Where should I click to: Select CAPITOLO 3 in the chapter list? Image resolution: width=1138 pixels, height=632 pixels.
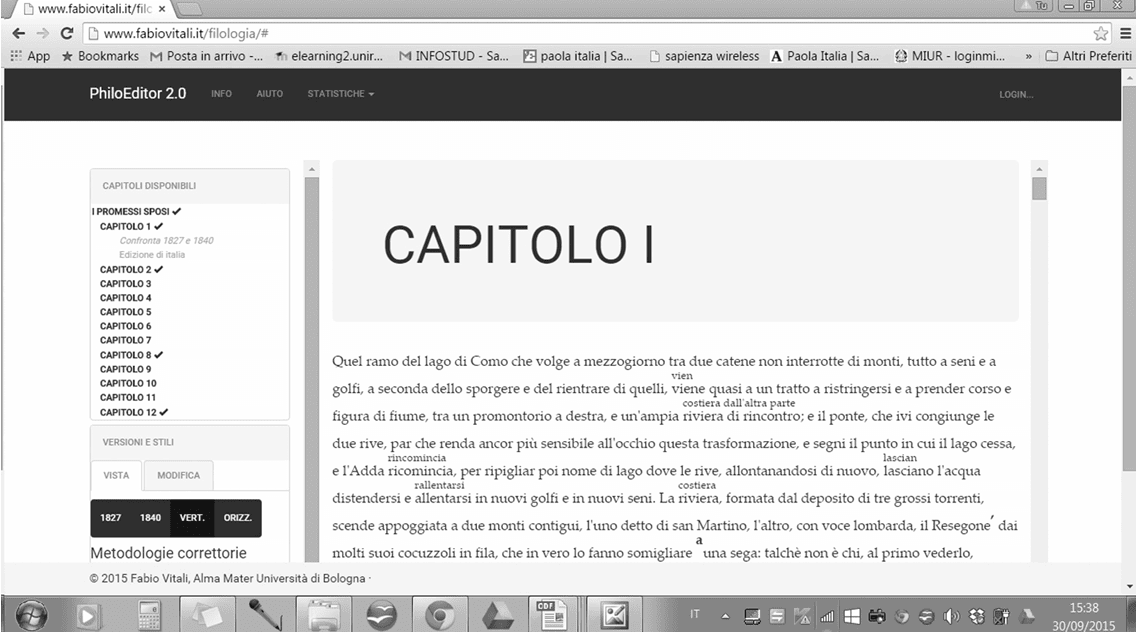126,284
